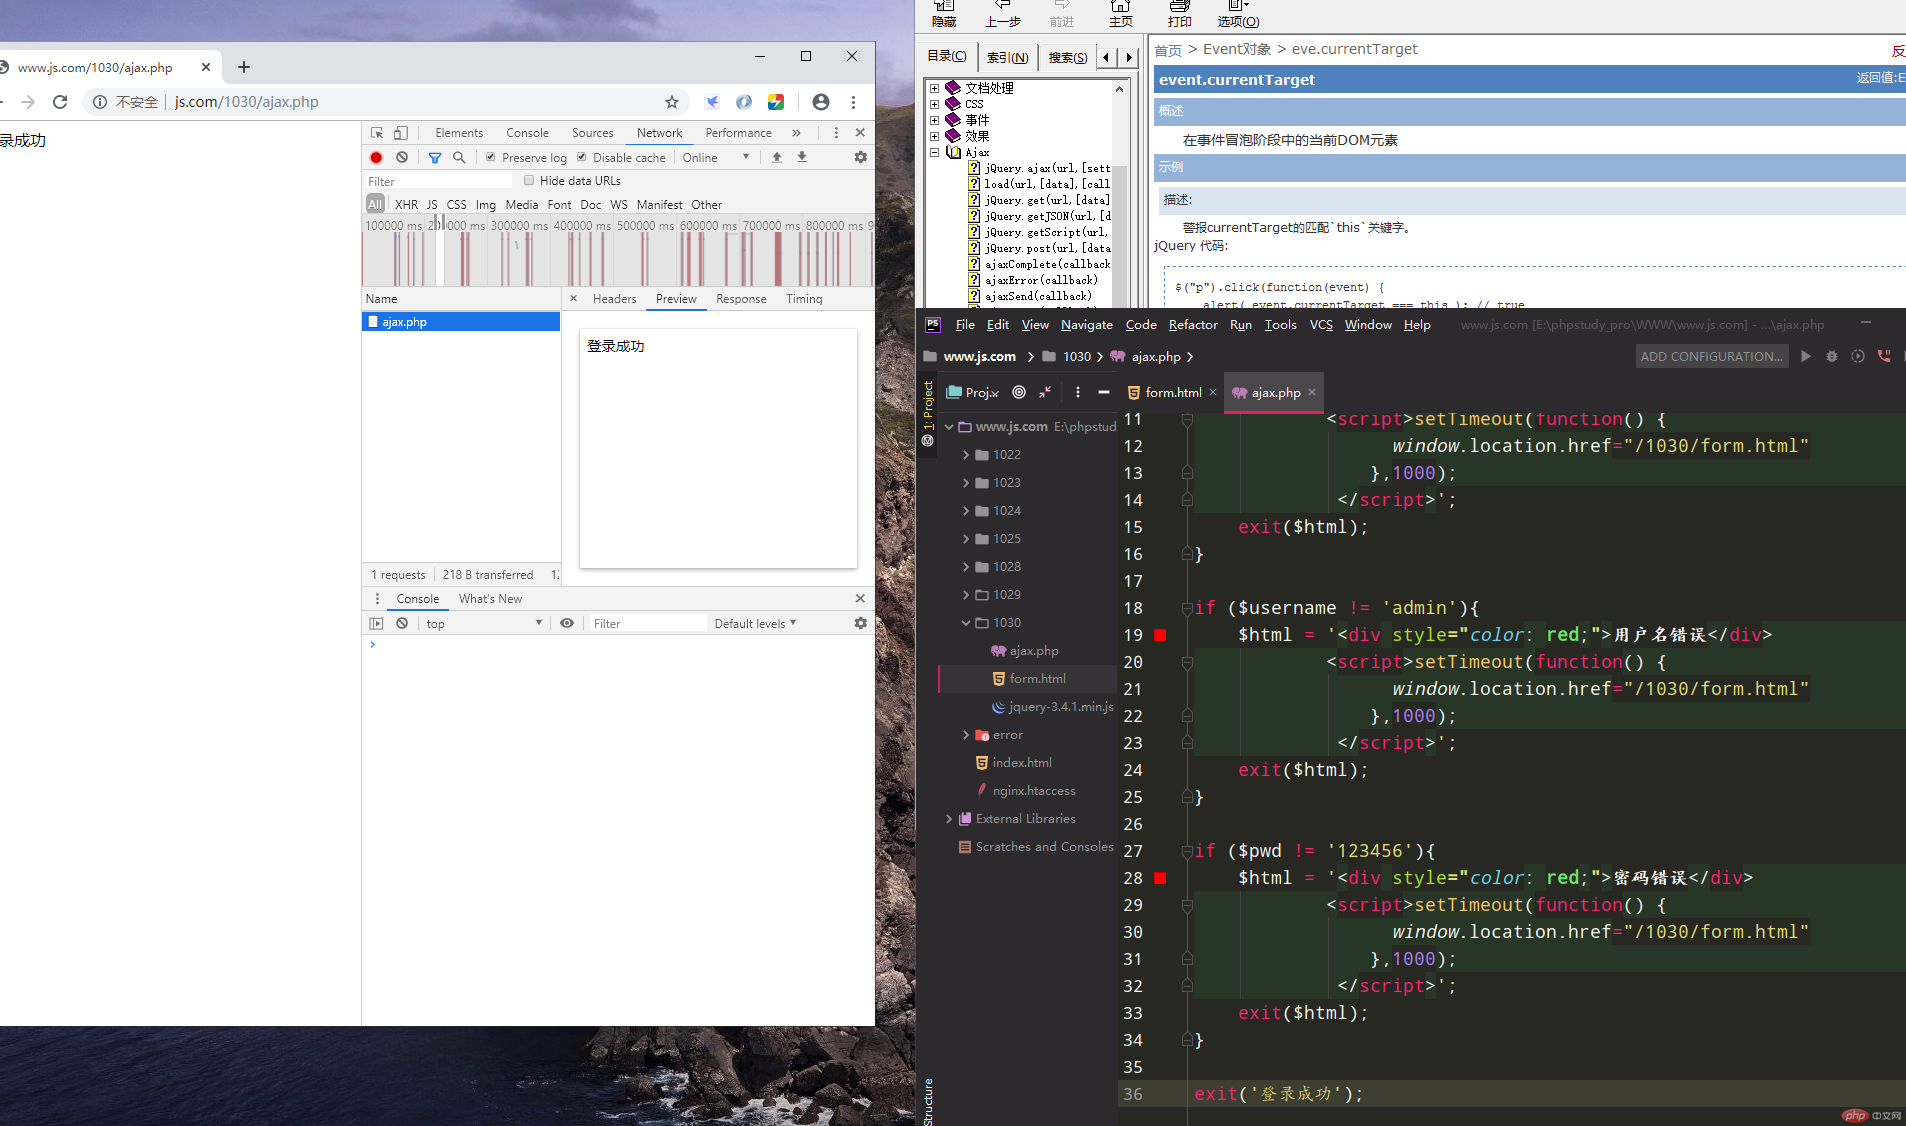Toggle the Disable cache checkbox
The height and width of the screenshot is (1126, 1906).
(582, 157)
